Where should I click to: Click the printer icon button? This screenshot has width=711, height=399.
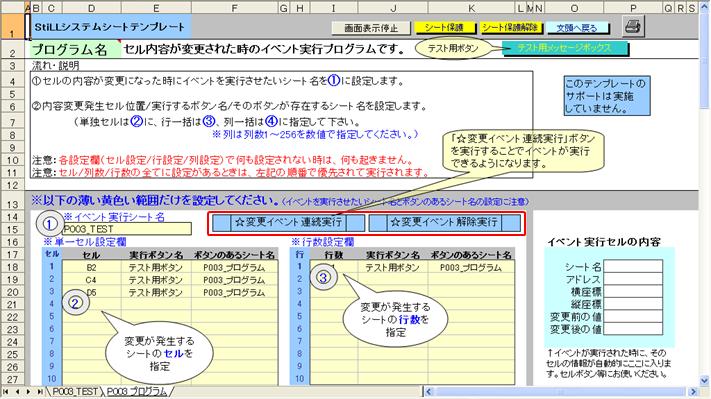point(633,26)
